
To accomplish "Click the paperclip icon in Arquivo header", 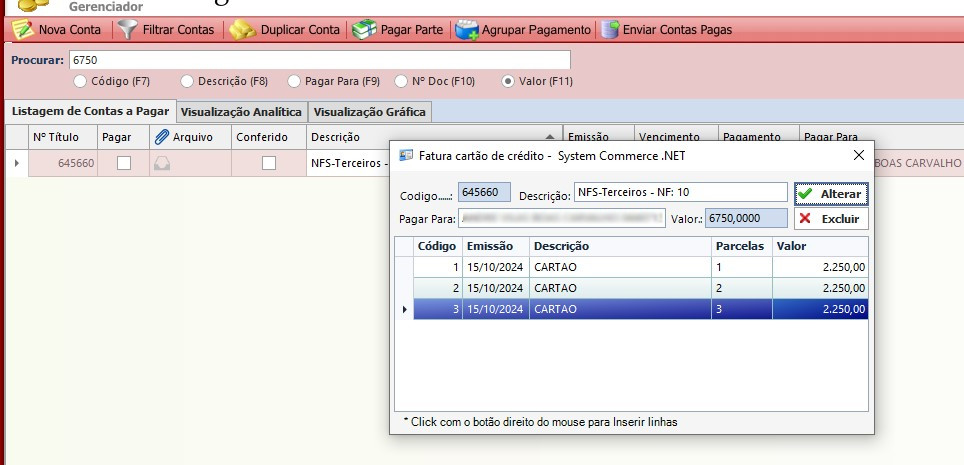I will 162,137.
